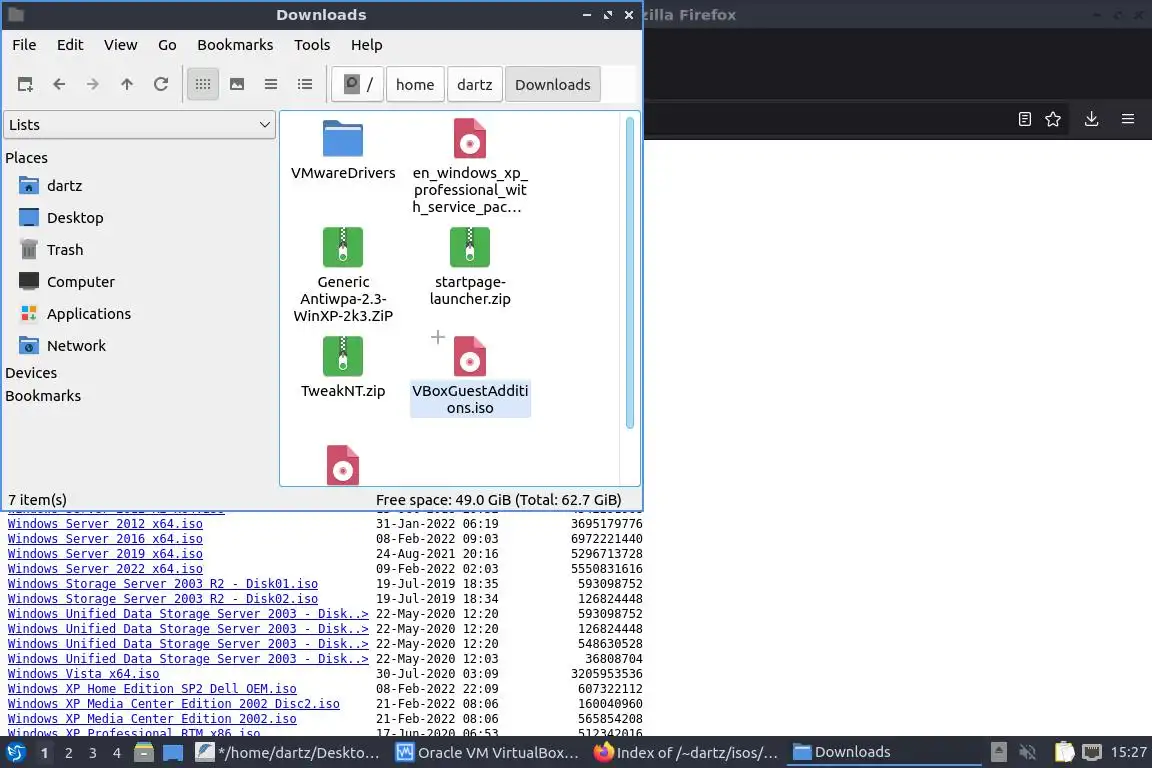Open the View menu
This screenshot has height=768, width=1152.
click(120, 45)
